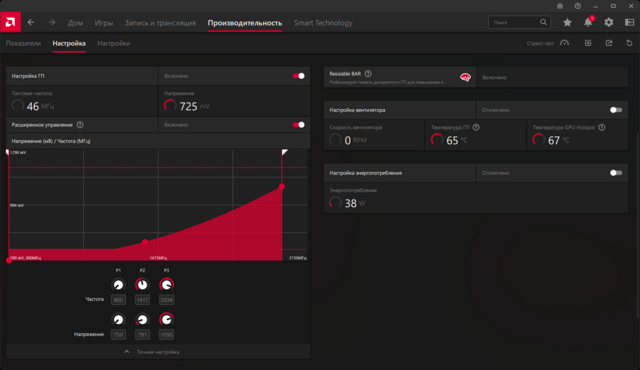Click the P3 frequency knob

tap(166, 285)
